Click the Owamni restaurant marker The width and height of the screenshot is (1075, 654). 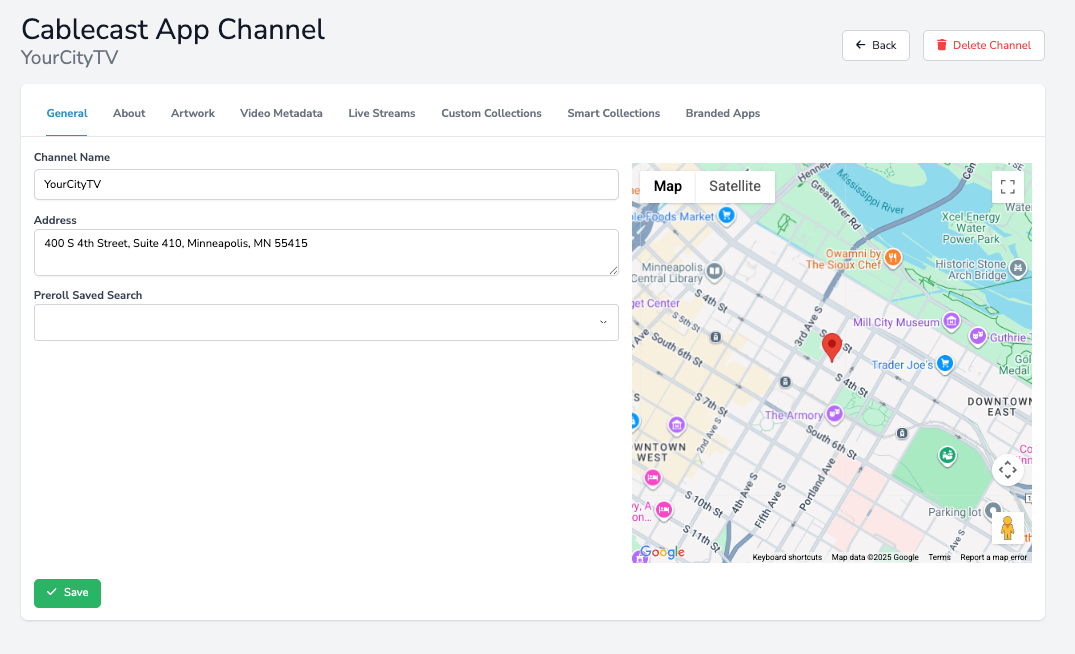pyautogui.click(x=891, y=257)
